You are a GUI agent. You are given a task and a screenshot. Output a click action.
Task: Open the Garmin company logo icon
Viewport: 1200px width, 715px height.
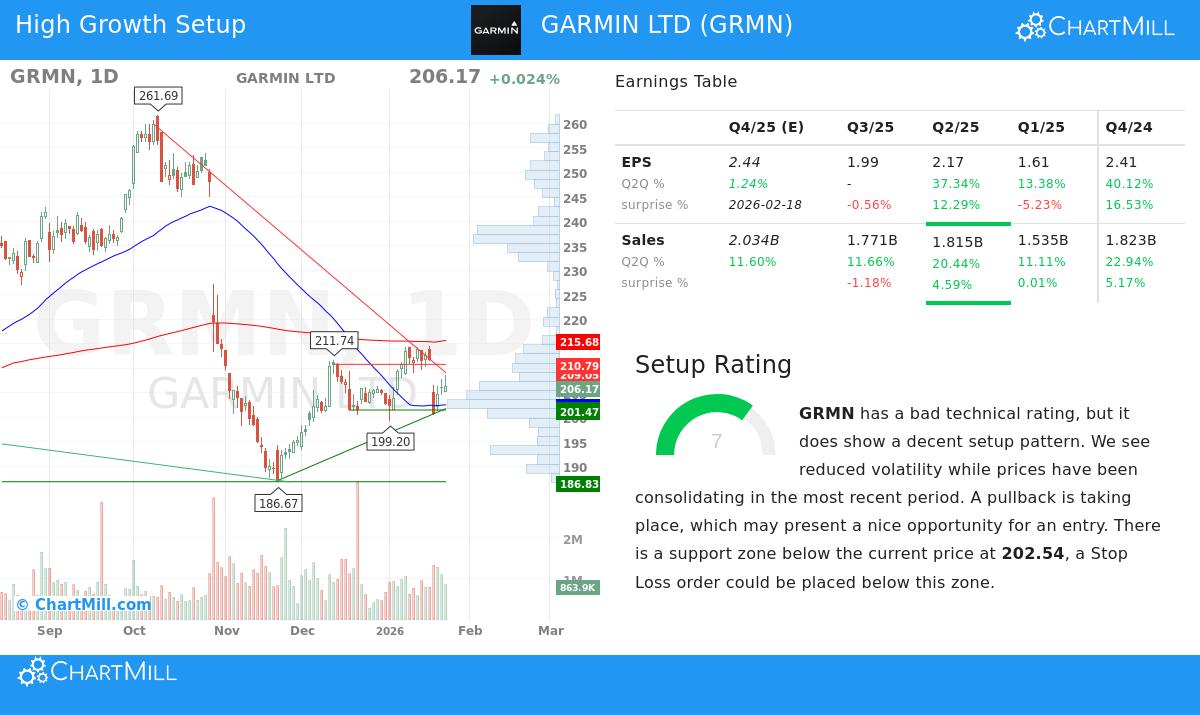[496, 31]
